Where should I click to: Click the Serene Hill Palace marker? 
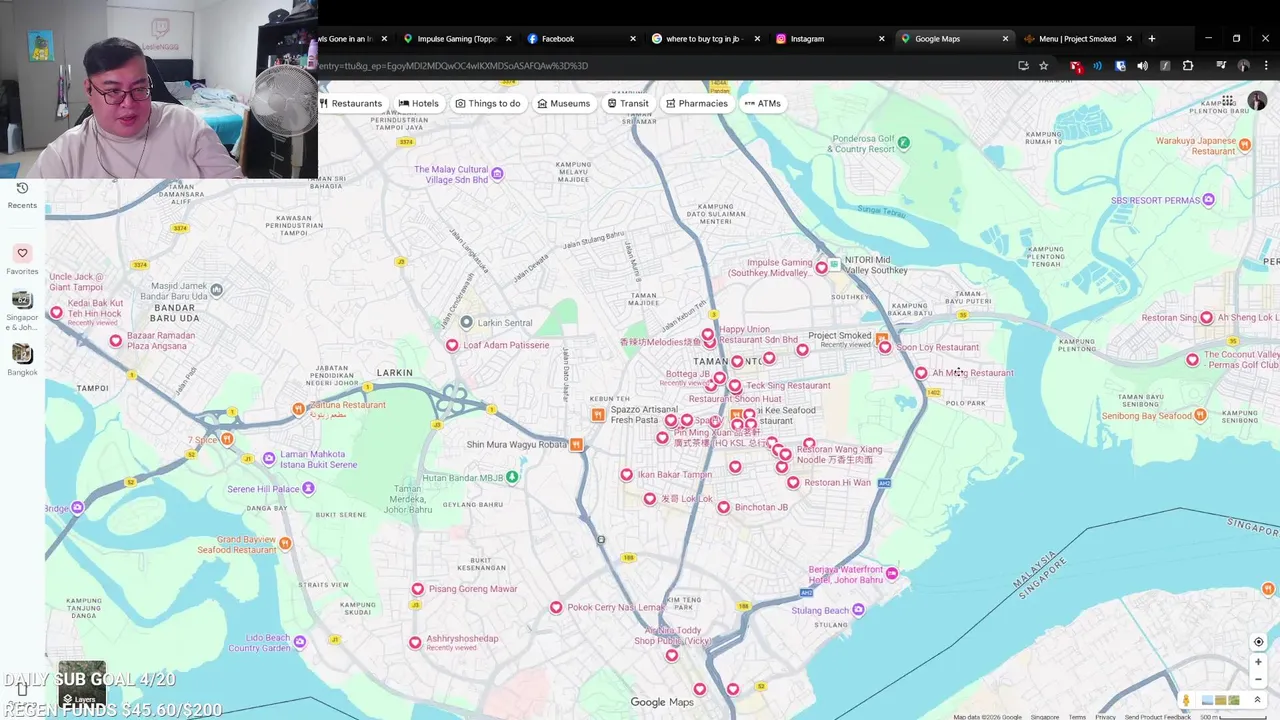tap(308, 489)
